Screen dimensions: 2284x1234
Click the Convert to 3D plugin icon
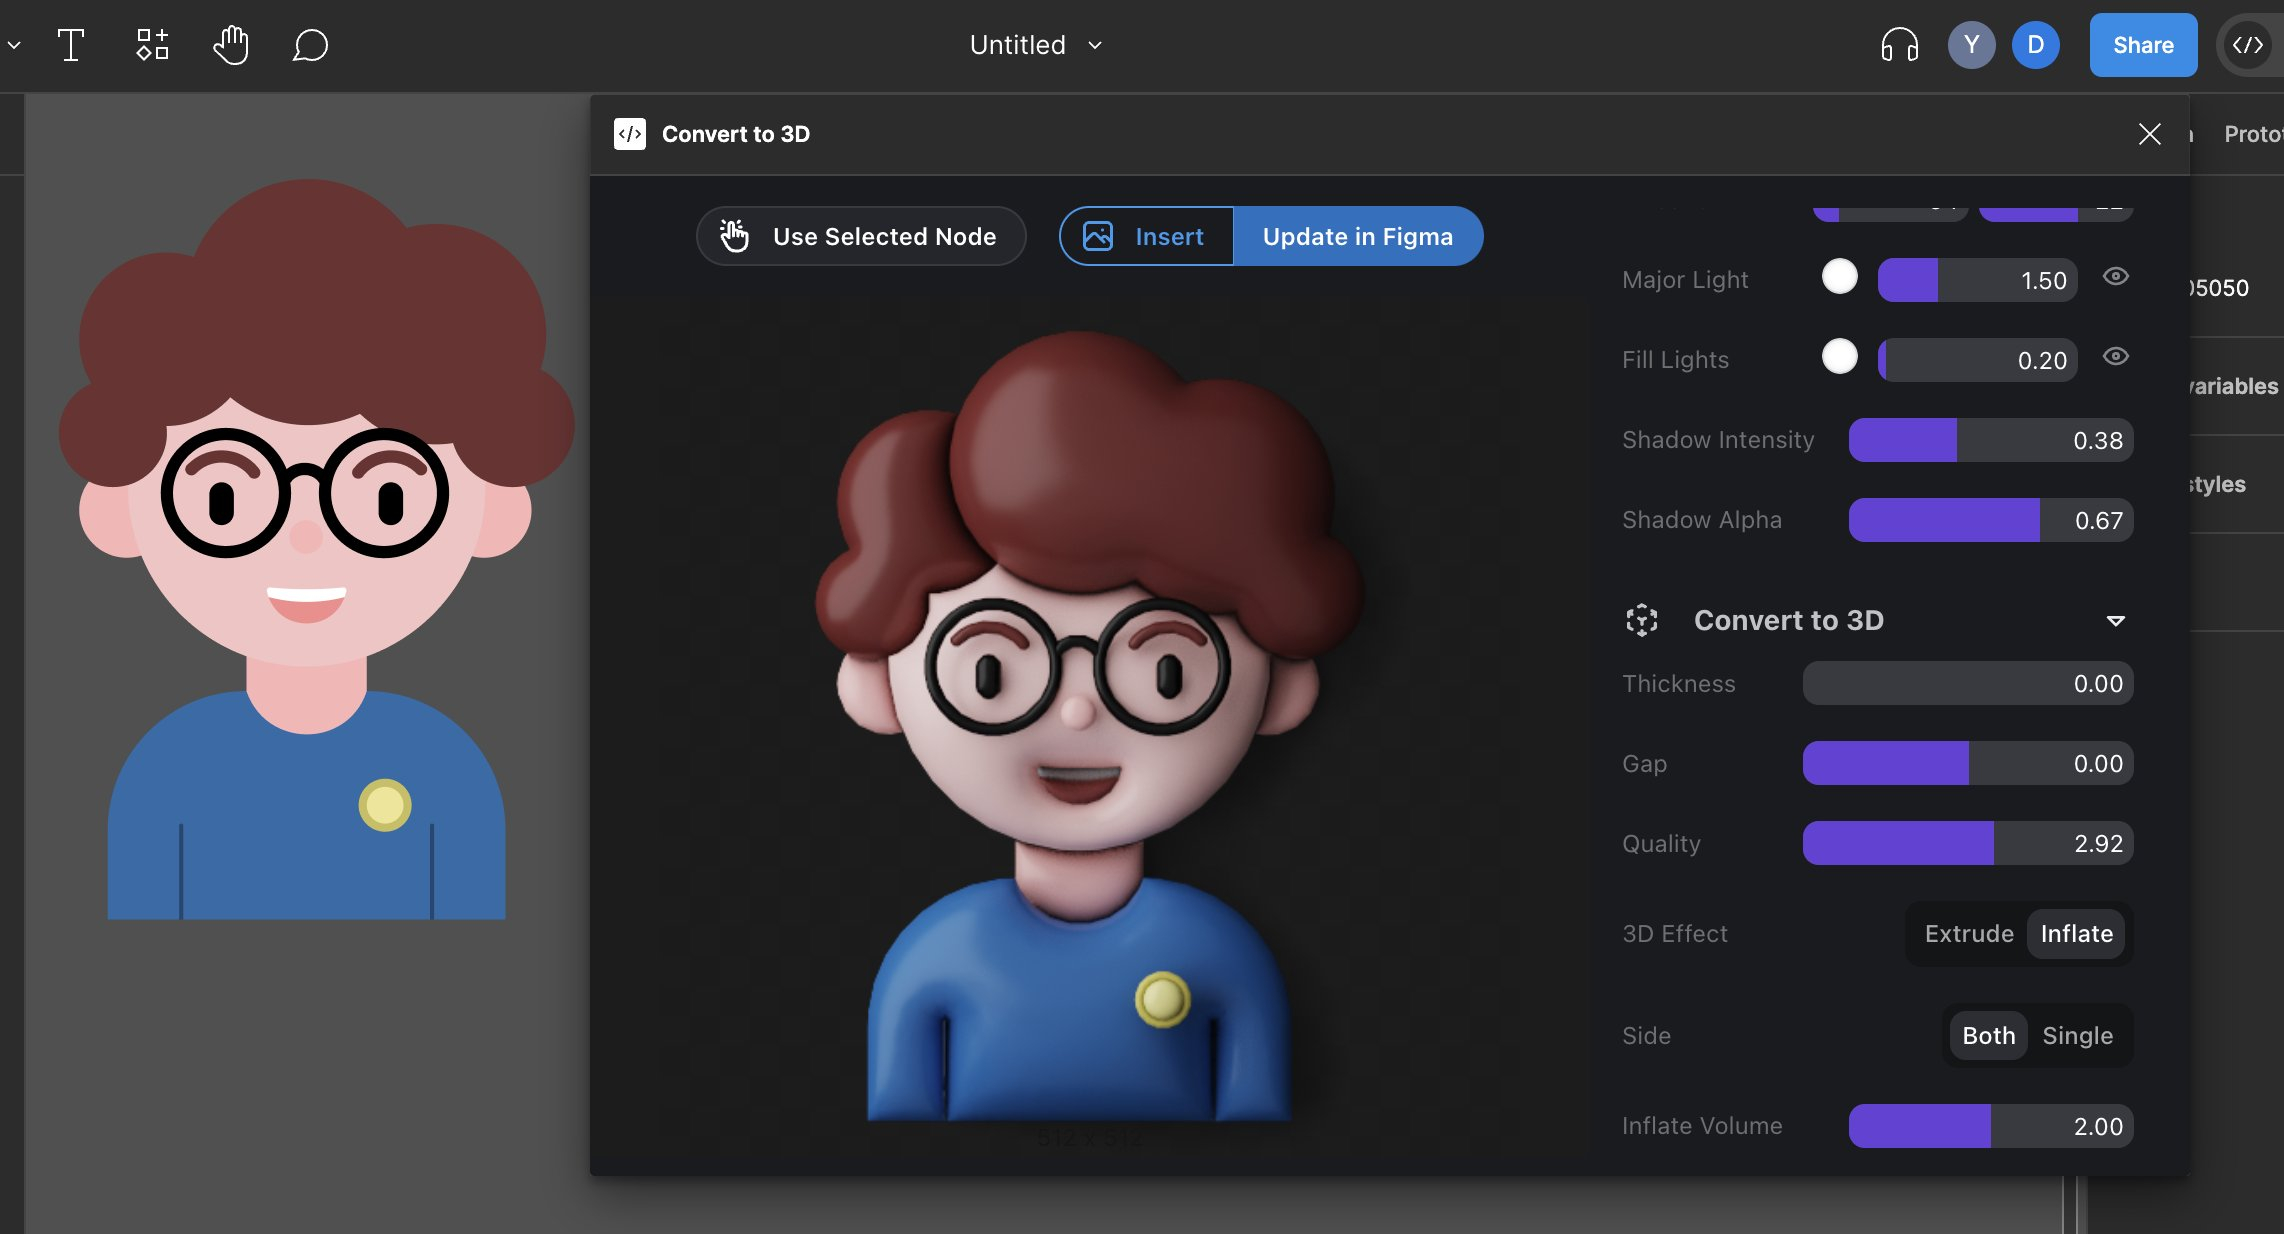[630, 134]
